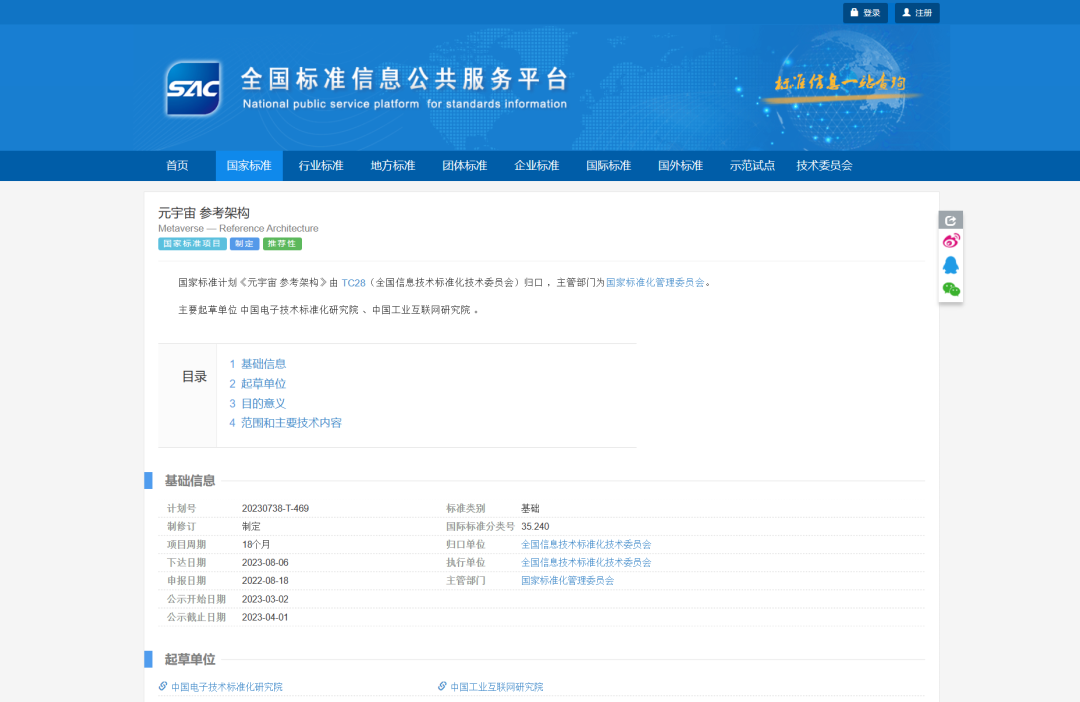1080x702 pixels.
Task: Click 标准类别 value 基础
Action: click(530, 508)
